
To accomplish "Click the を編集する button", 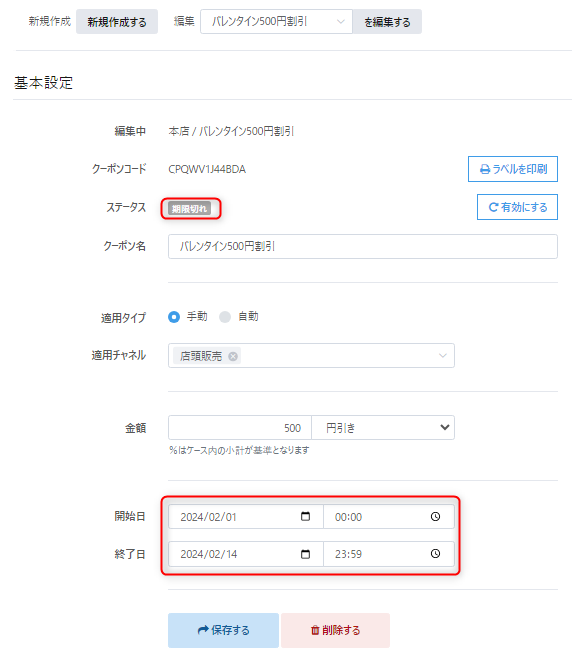I will 387,22.
